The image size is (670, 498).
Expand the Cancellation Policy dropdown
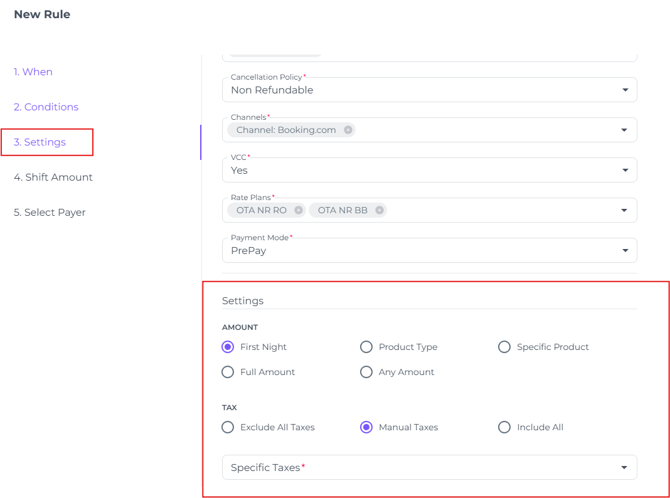coord(625,90)
